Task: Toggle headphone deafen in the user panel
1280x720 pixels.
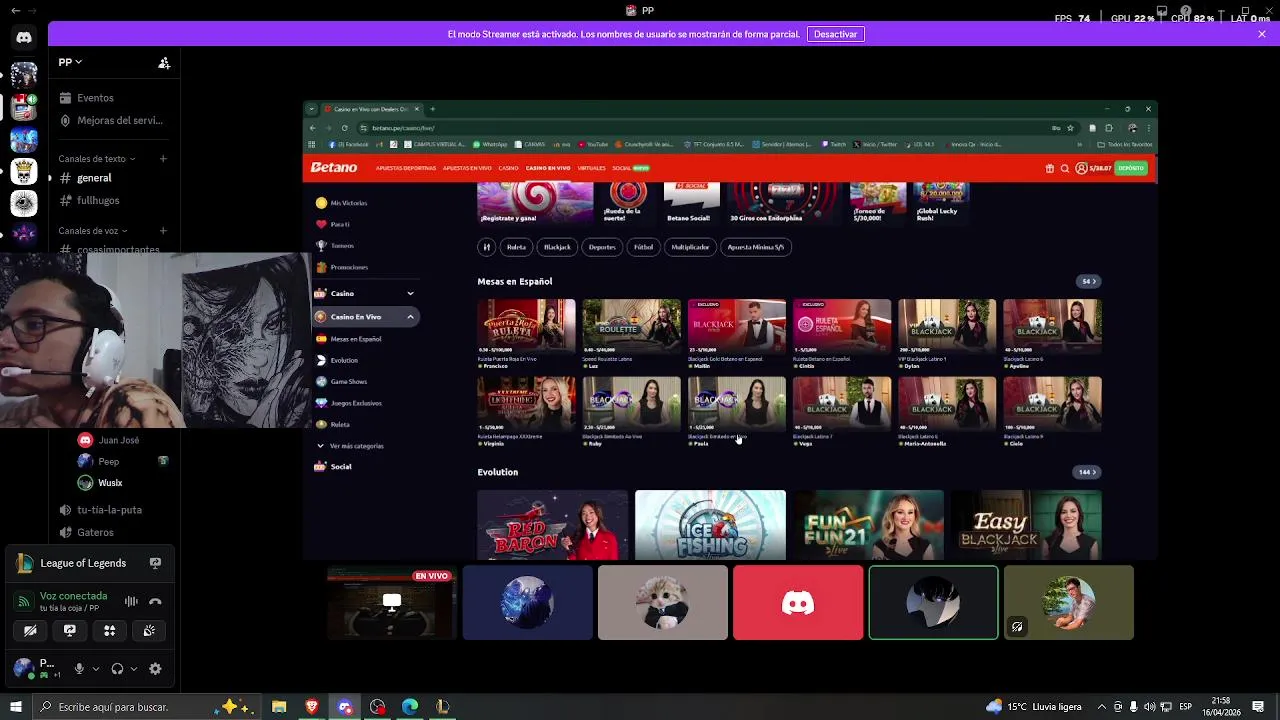Action: 117,669
